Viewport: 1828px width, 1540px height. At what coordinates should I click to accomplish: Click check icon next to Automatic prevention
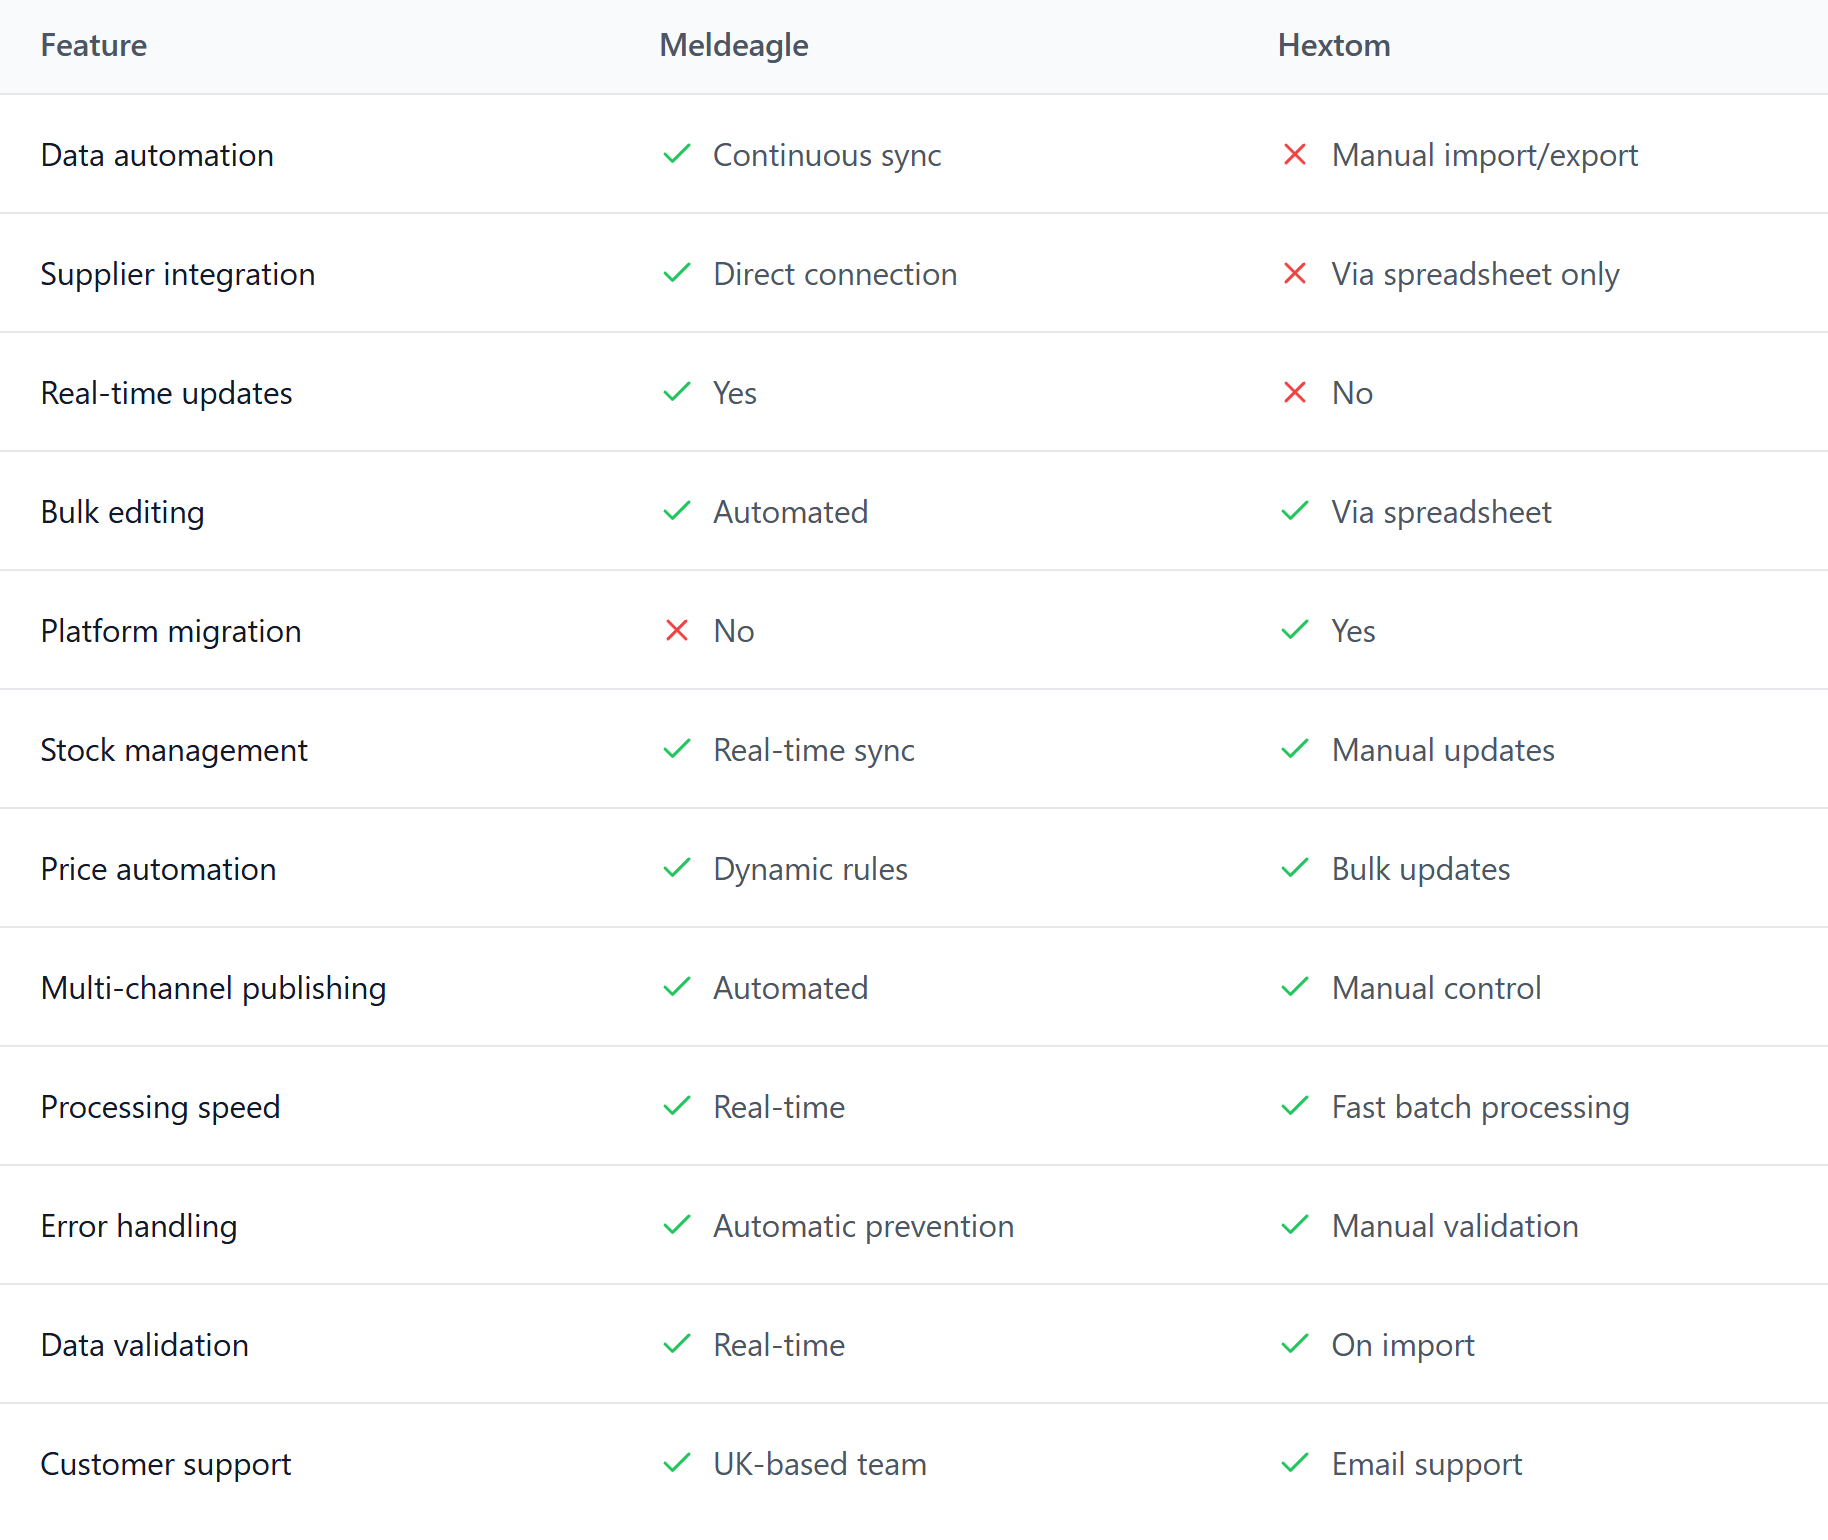pos(677,1225)
